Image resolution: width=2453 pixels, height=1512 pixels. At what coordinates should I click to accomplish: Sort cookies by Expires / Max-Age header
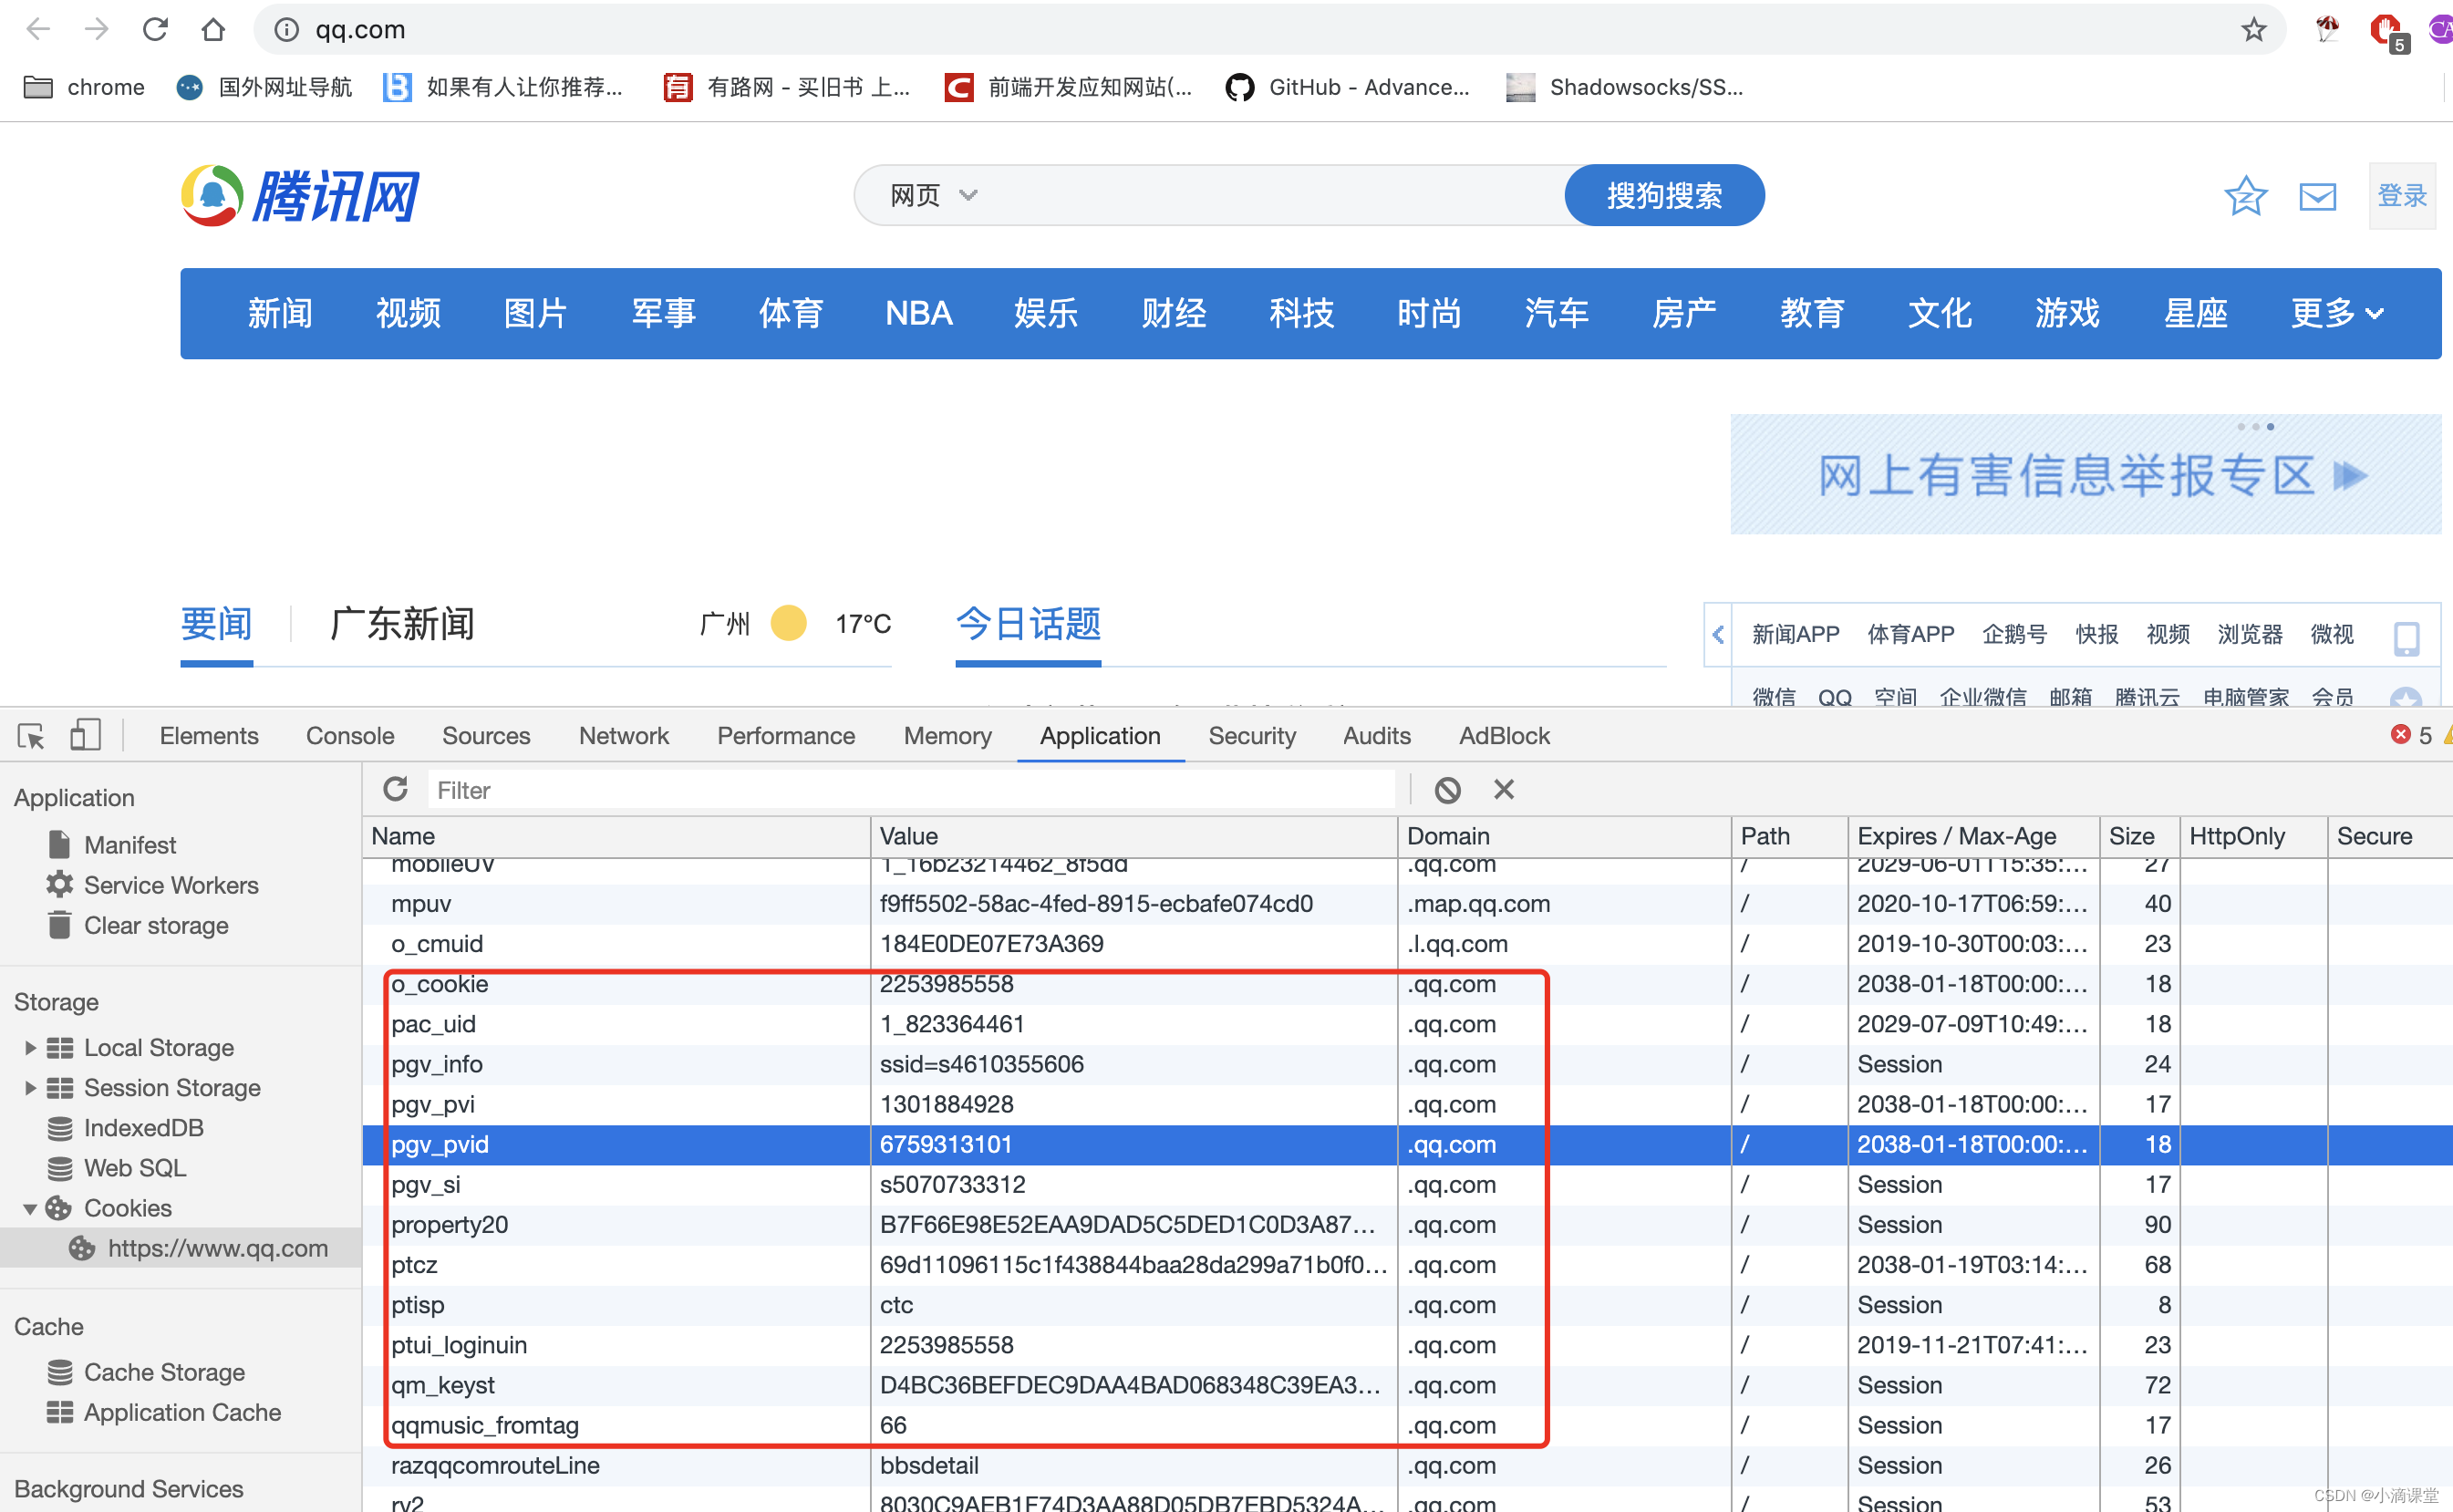pyautogui.click(x=1973, y=836)
